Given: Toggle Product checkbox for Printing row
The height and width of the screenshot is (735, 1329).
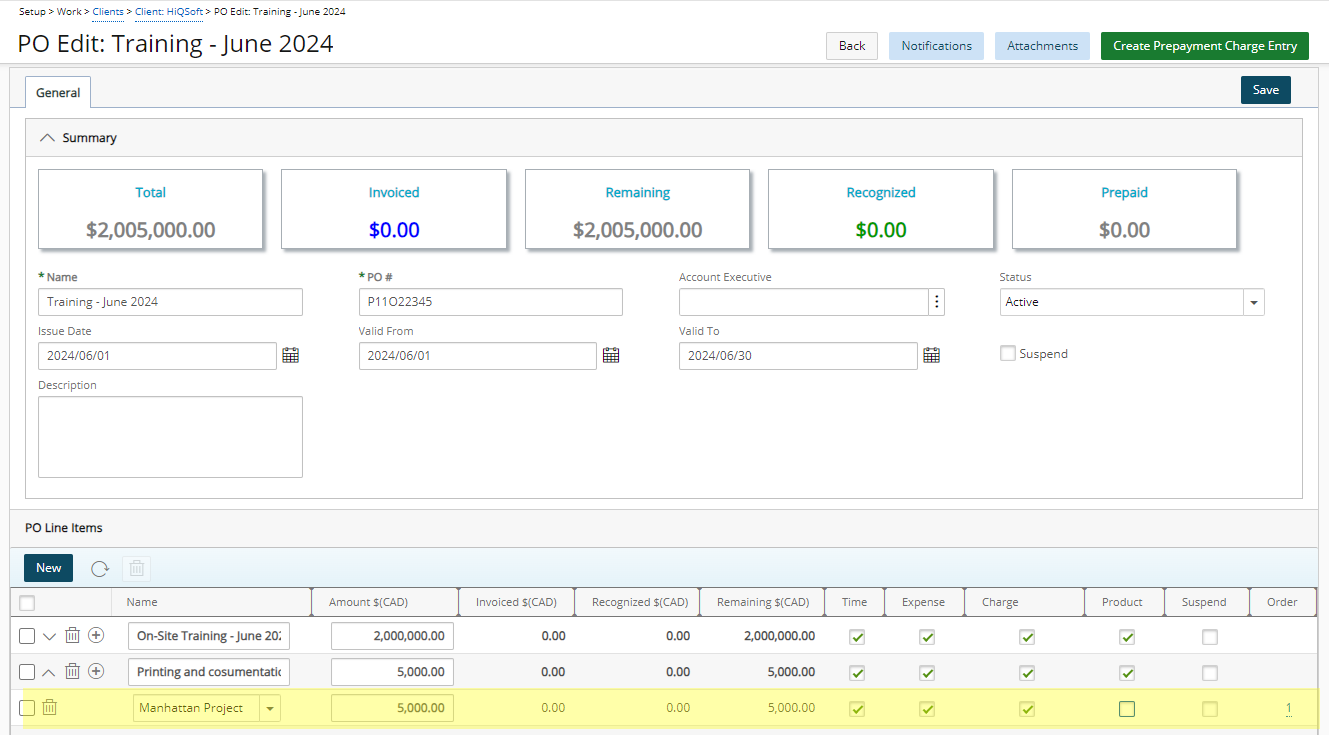Looking at the screenshot, I should 1127,673.
